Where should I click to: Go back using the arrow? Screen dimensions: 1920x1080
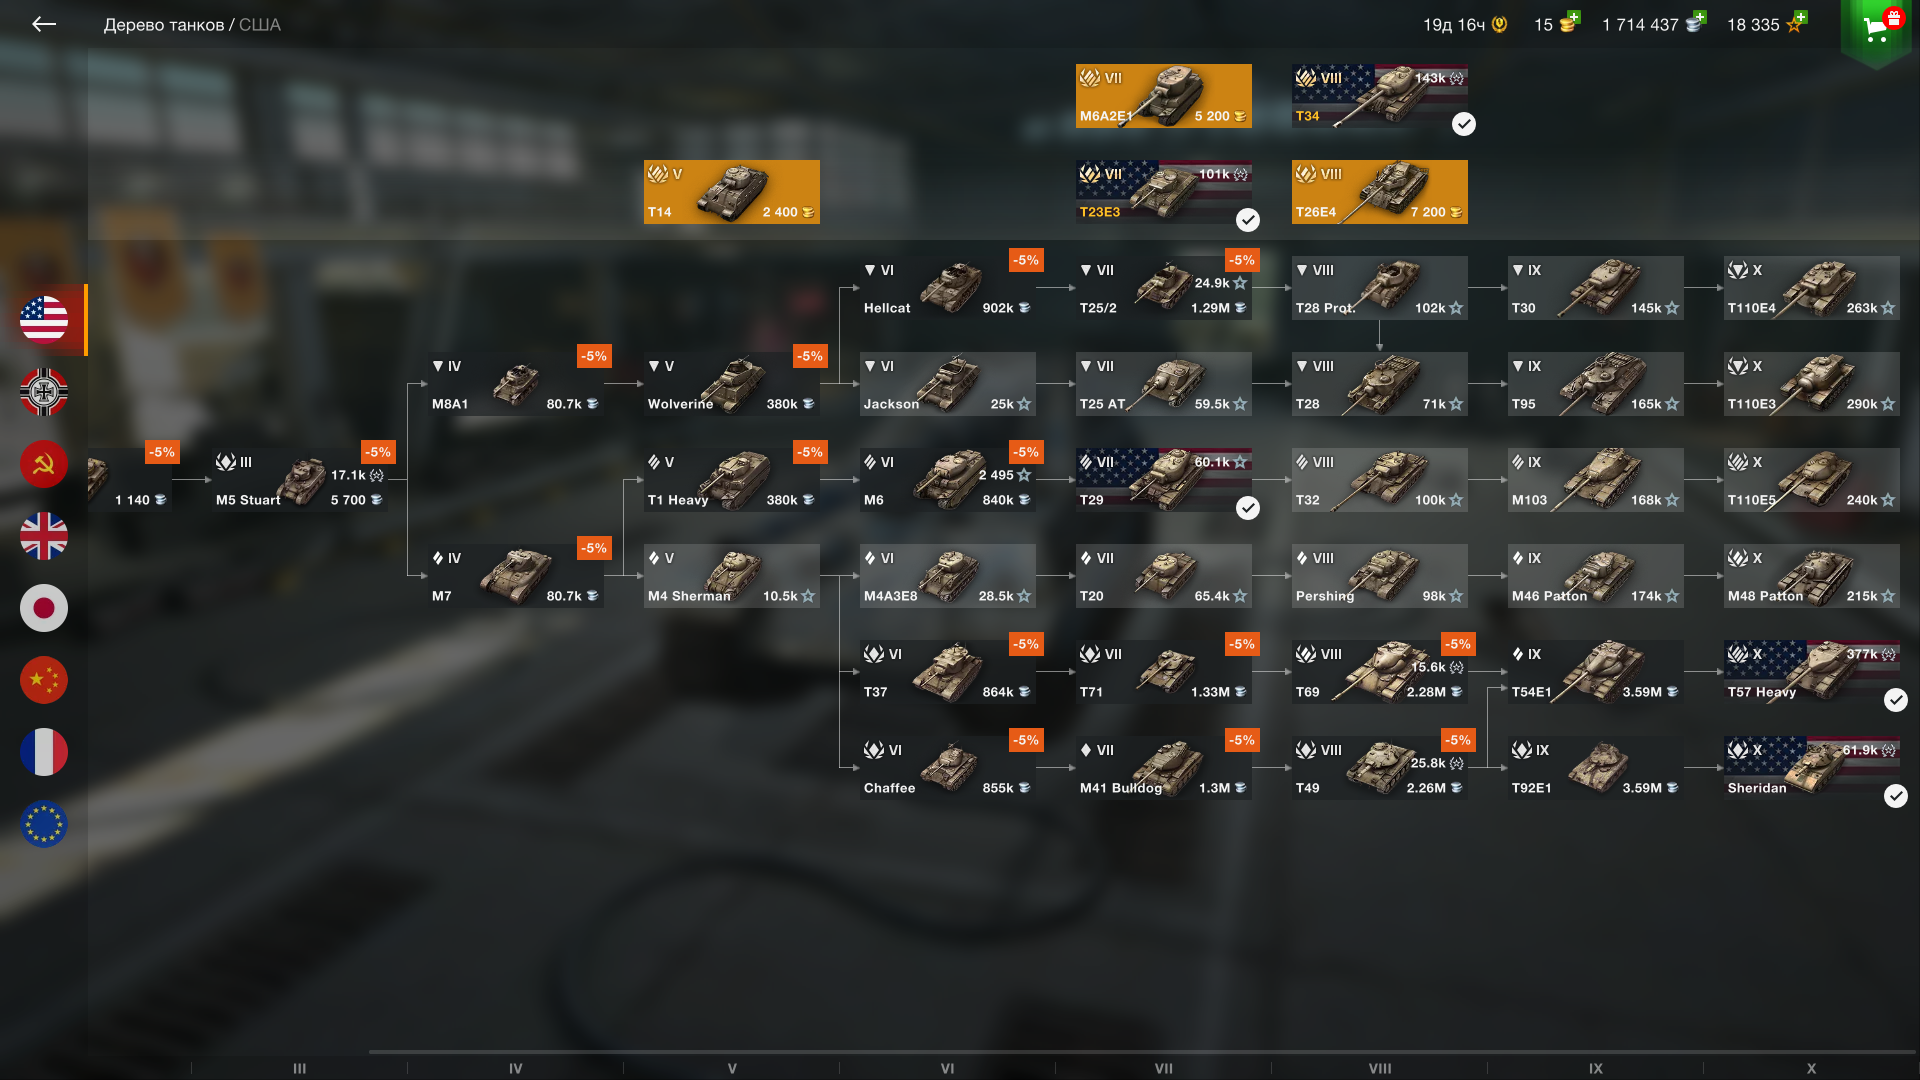44,24
